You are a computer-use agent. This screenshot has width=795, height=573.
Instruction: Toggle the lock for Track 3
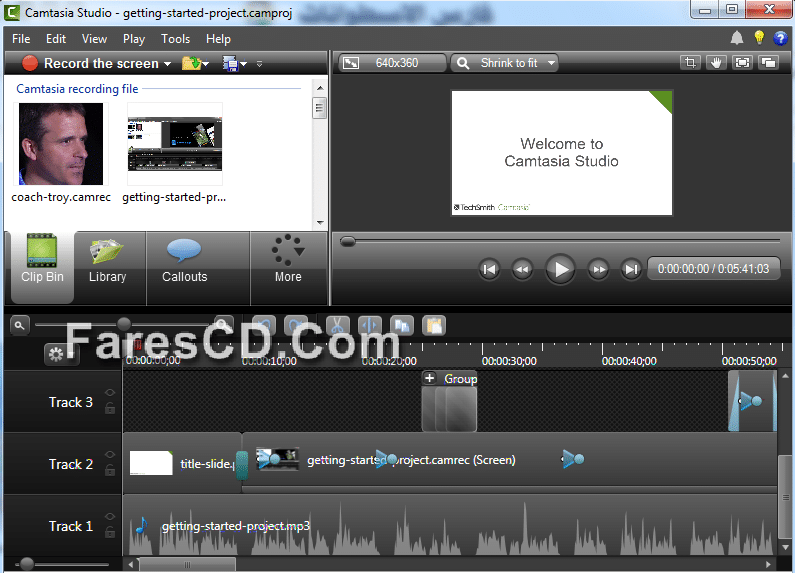point(110,408)
